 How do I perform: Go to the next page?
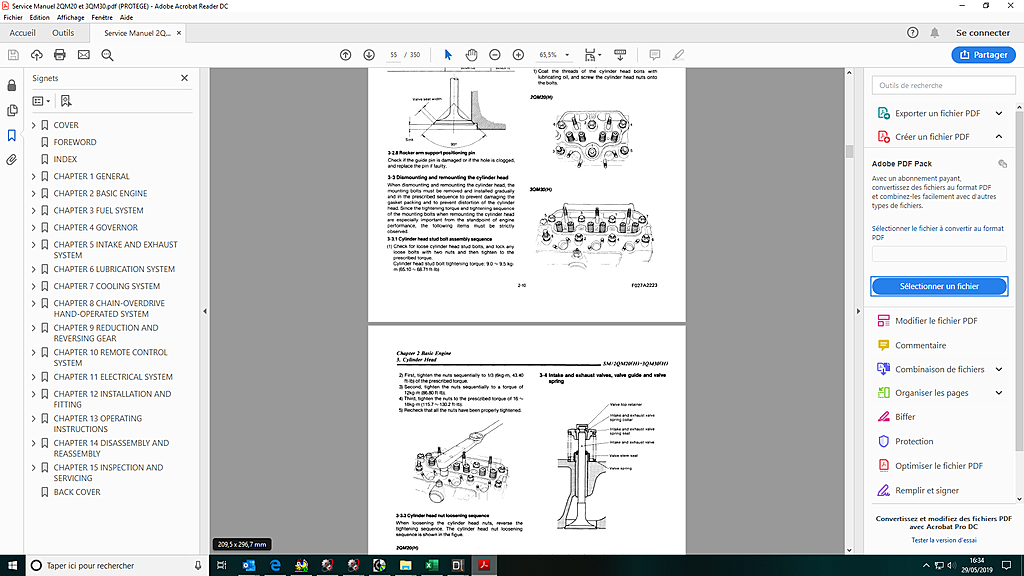[x=369, y=55]
